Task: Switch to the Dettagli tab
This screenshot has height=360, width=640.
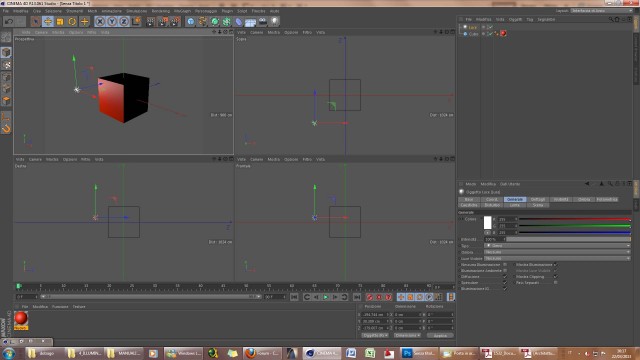Action: pyautogui.click(x=538, y=200)
